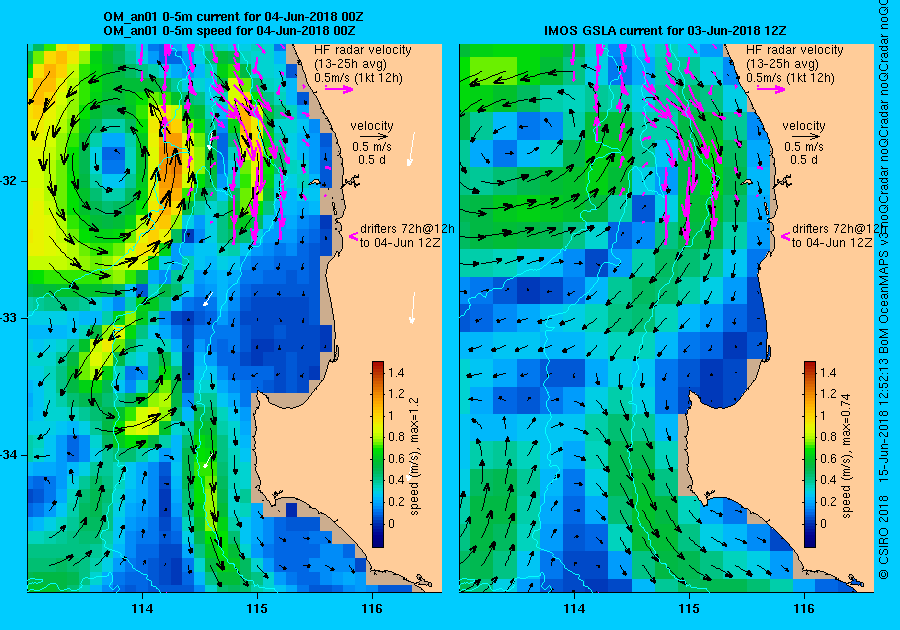Click the title 'IMOS GSLA current for 03-Jun-2018 12Z'
The image size is (900, 630).
(x=665, y=31)
